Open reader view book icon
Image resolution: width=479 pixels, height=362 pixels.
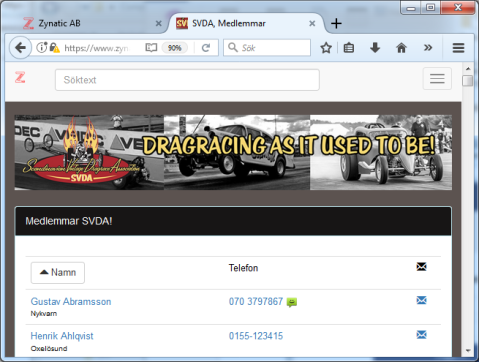[x=151, y=48]
